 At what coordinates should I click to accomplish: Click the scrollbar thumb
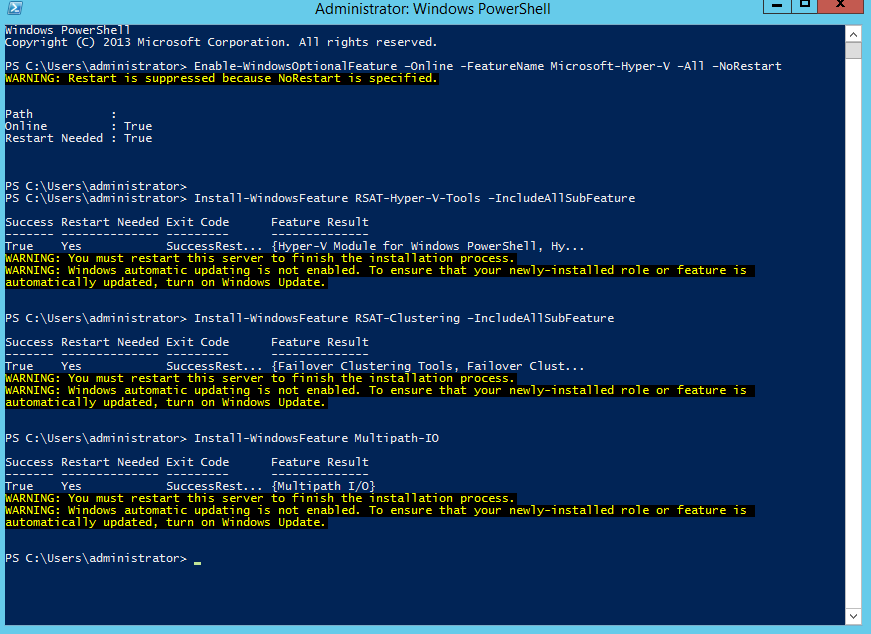854,51
